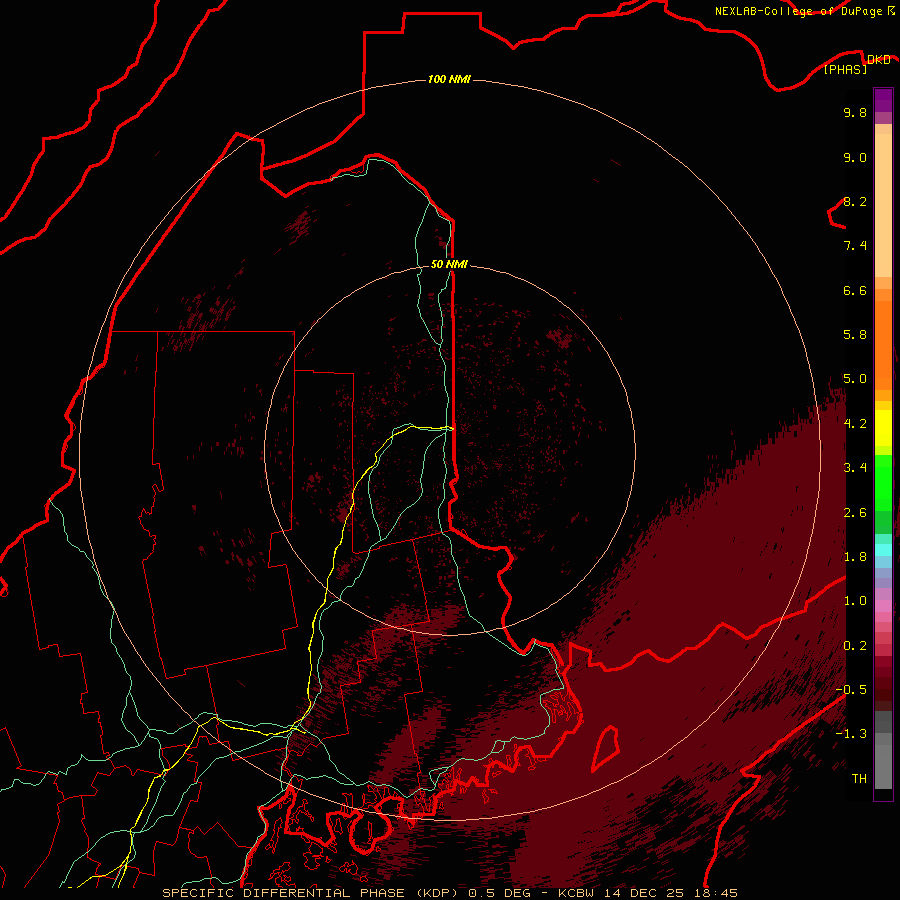Click the 1.8 scale value
Image resolution: width=900 pixels, height=900 pixels.
point(855,557)
